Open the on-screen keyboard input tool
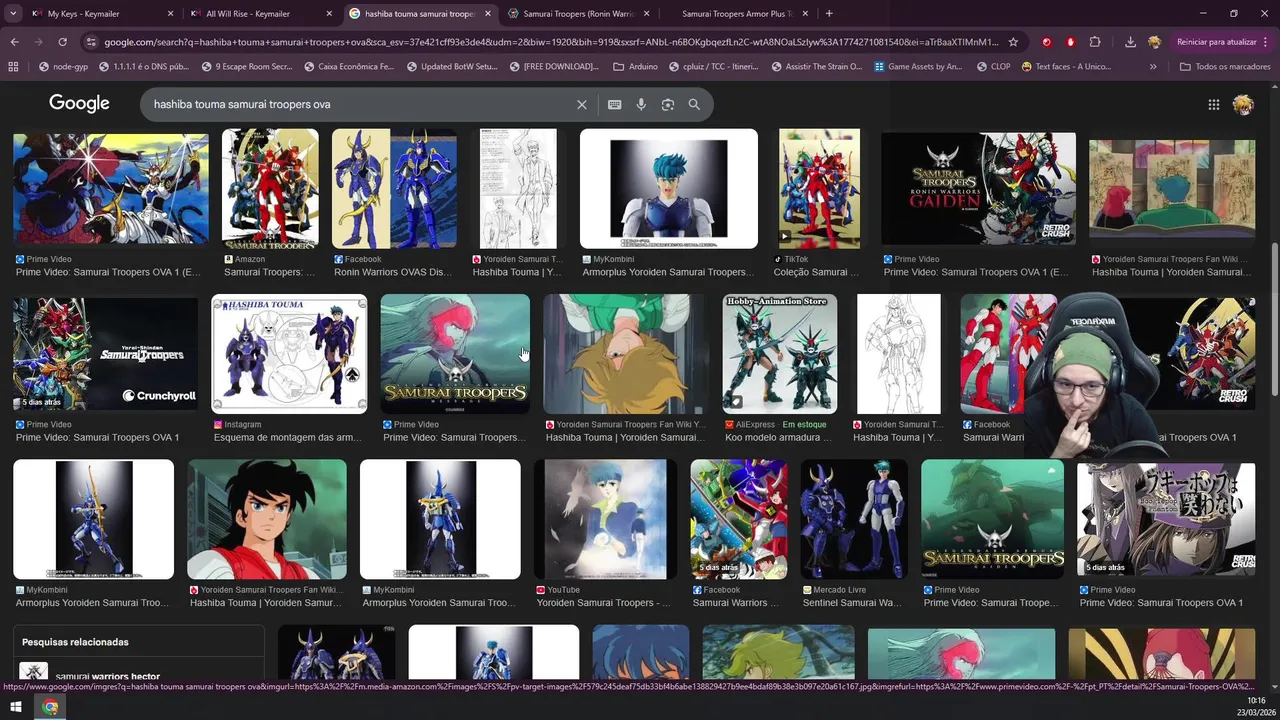The height and width of the screenshot is (720, 1280). point(615,104)
